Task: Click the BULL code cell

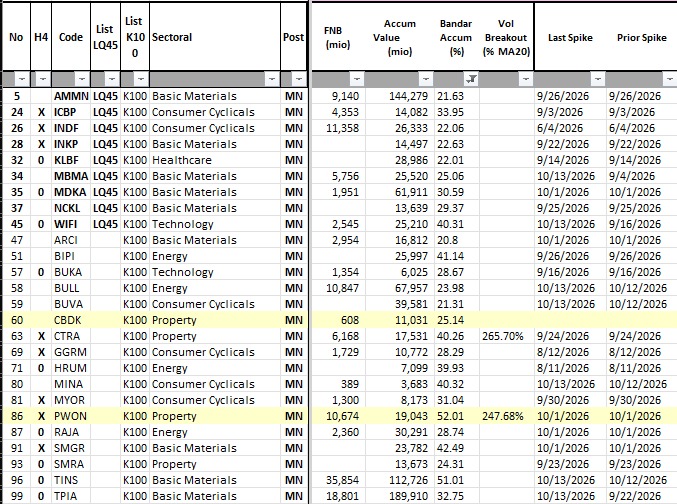Action: tap(71, 288)
